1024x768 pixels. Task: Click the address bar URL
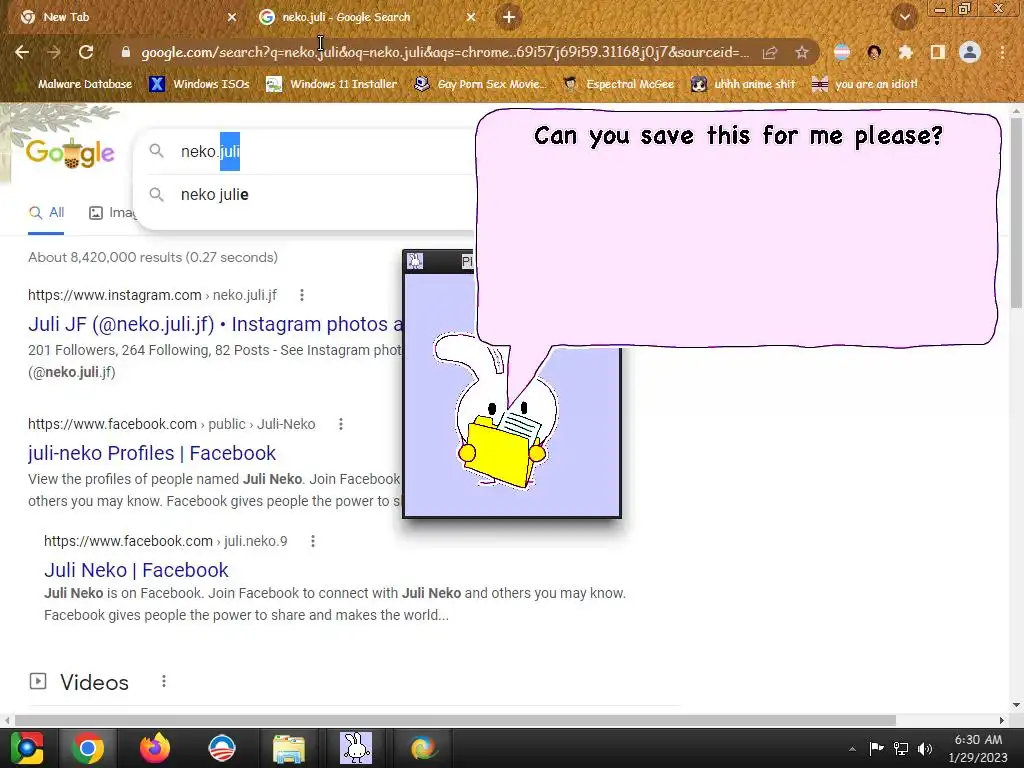coord(444,52)
